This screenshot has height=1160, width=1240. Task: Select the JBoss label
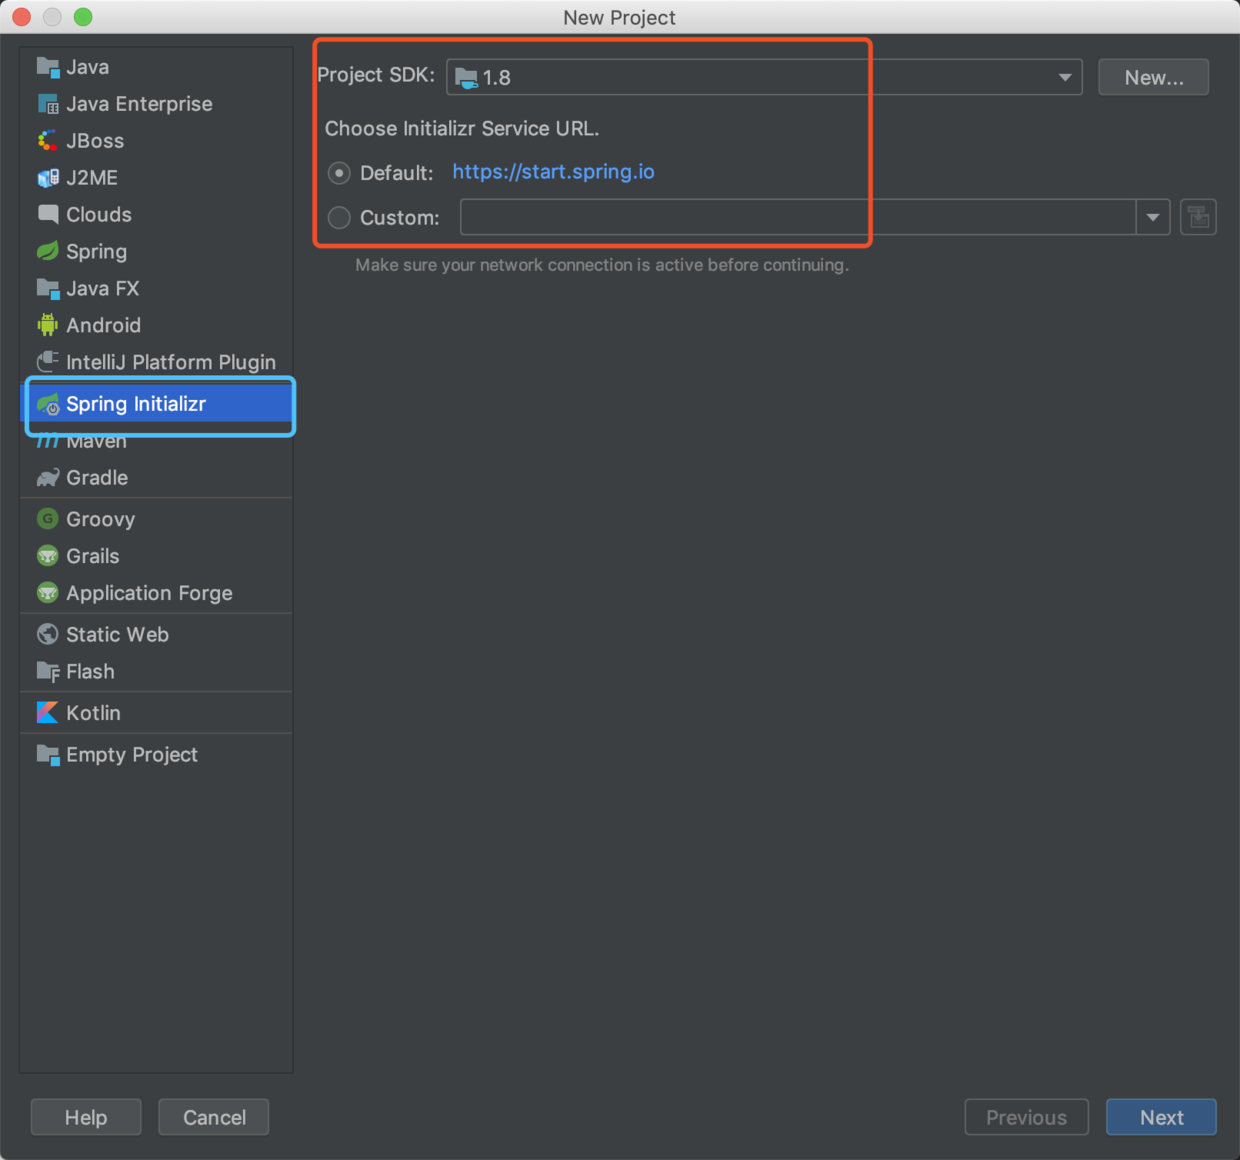point(95,141)
